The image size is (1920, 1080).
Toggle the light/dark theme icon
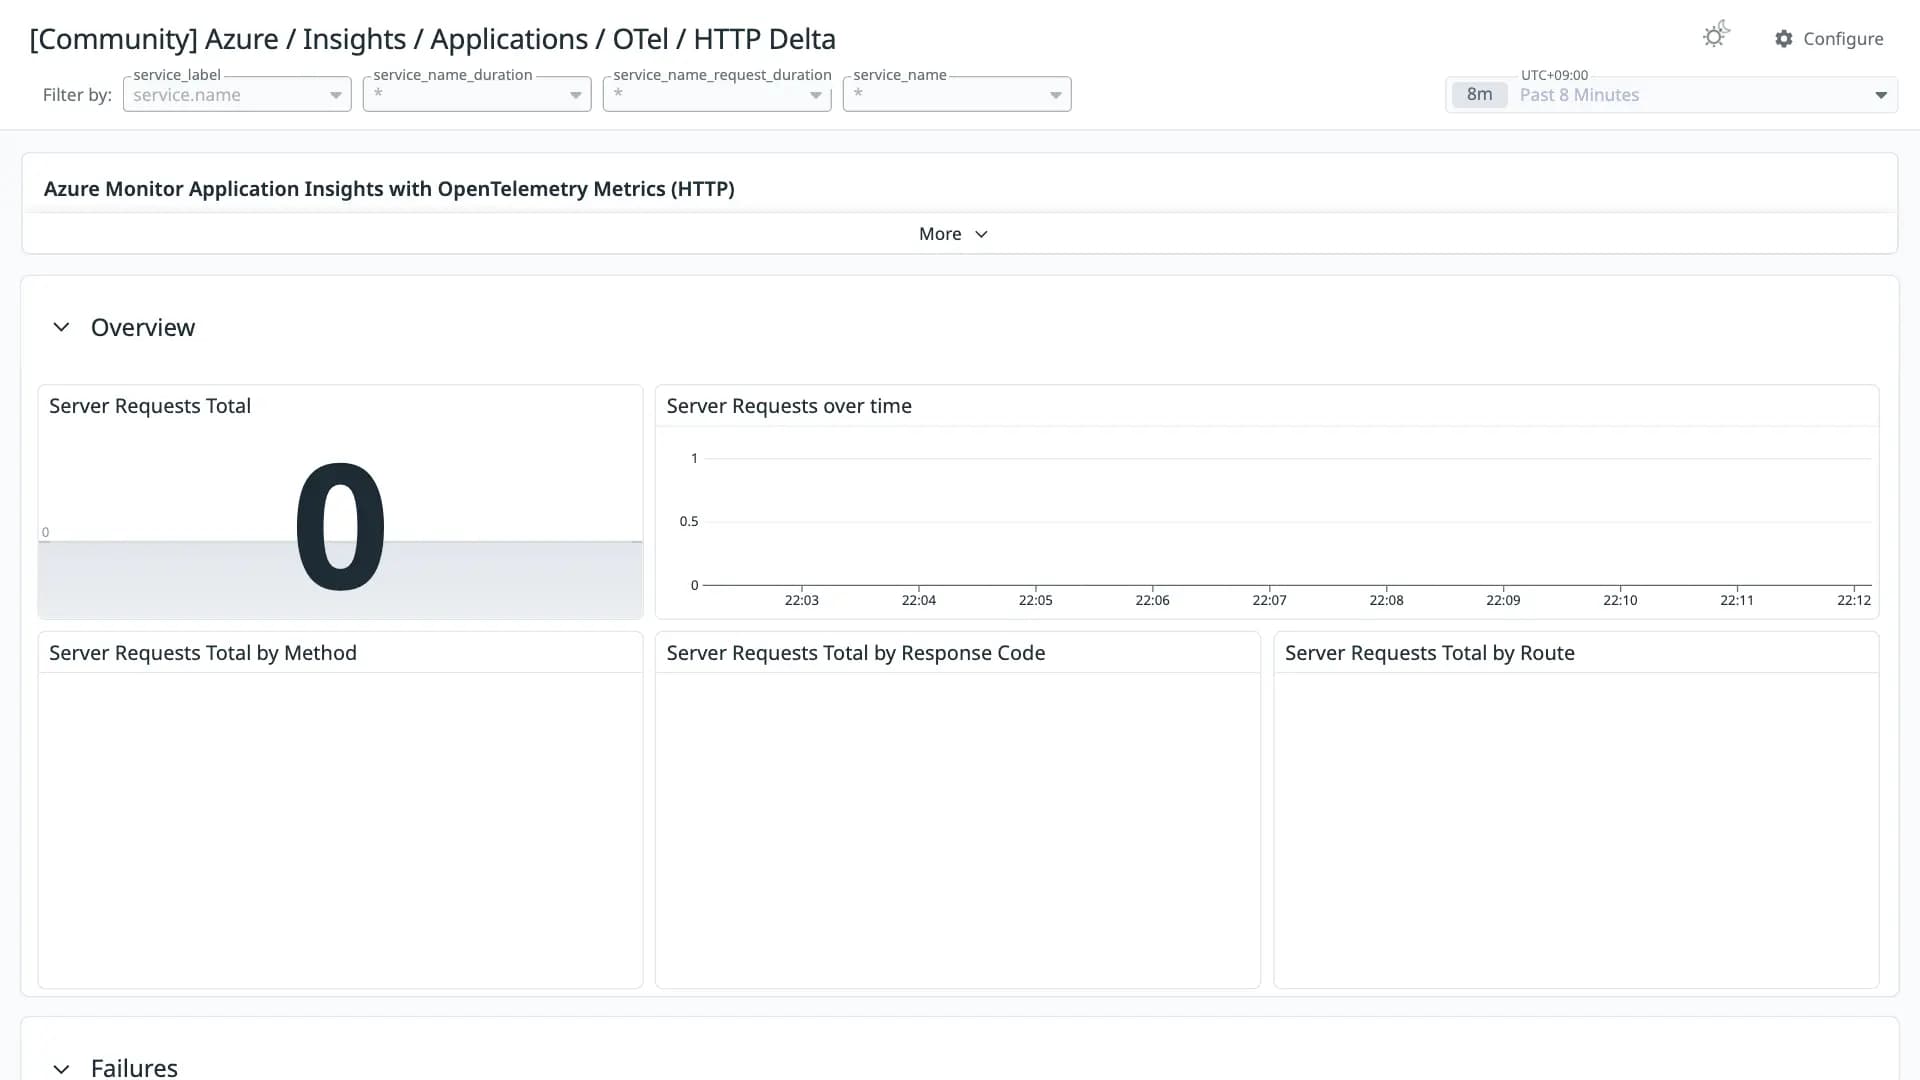pyautogui.click(x=1716, y=35)
